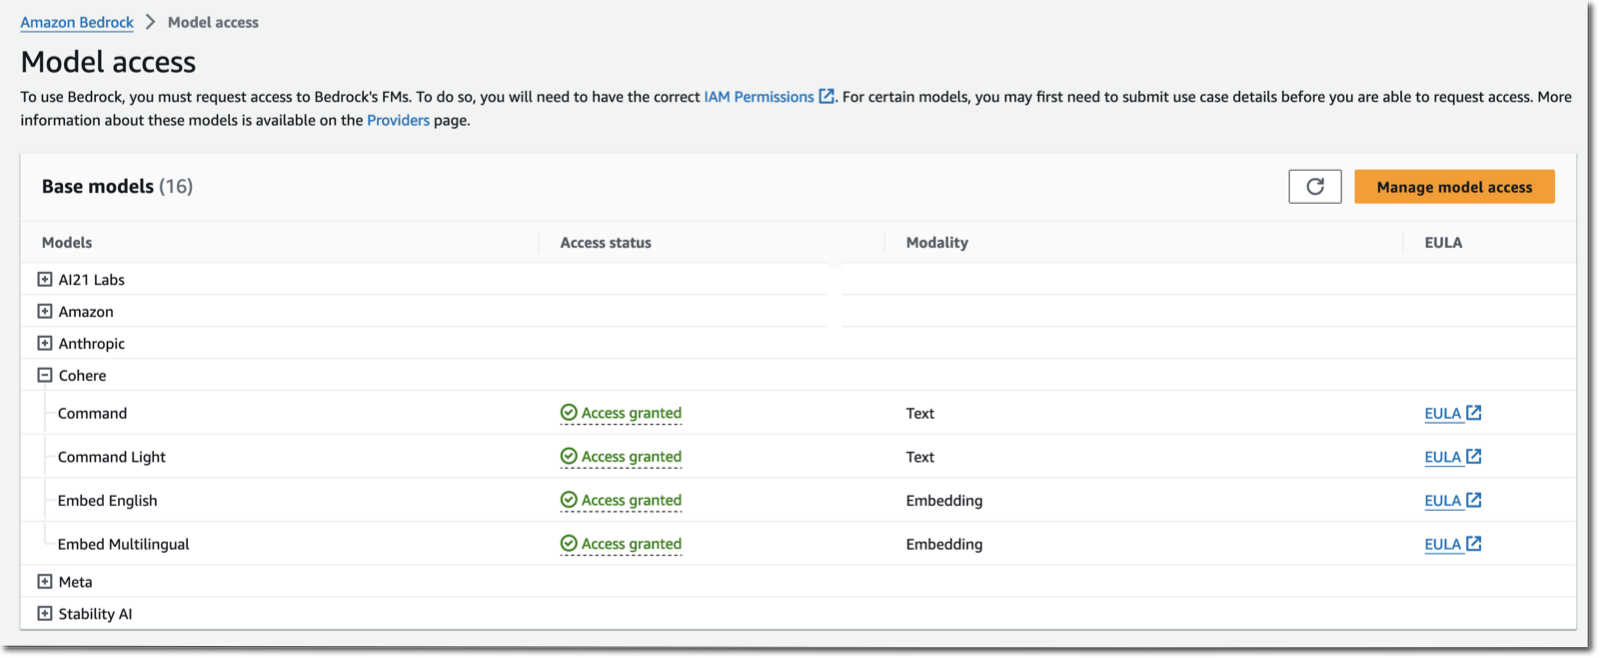Click external link icon on Command EULA
Image resolution: width=1600 pixels, height=658 pixels.
pos(1473,413)
